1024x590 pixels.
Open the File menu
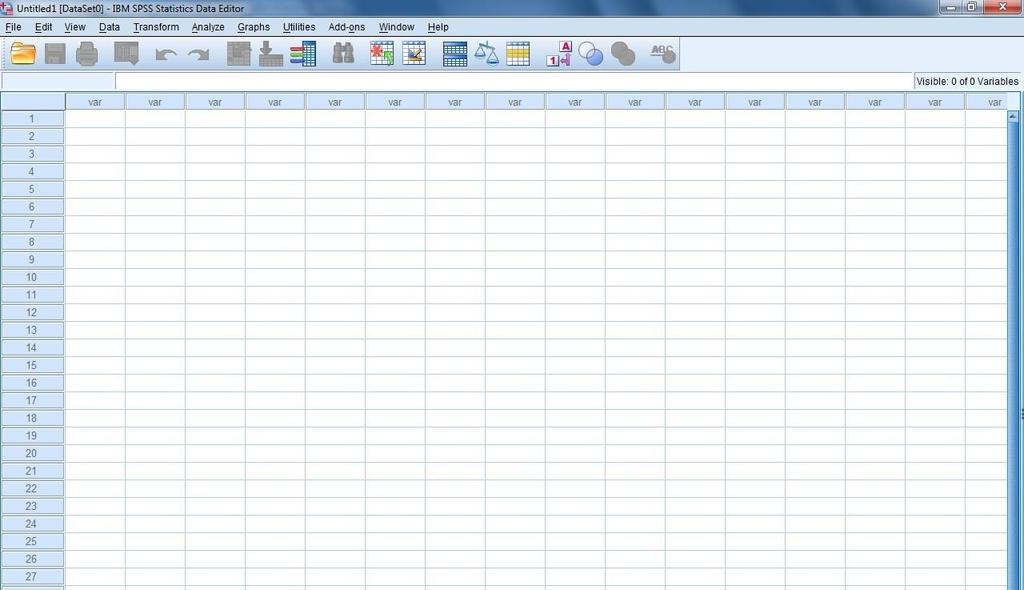(13, 27)
